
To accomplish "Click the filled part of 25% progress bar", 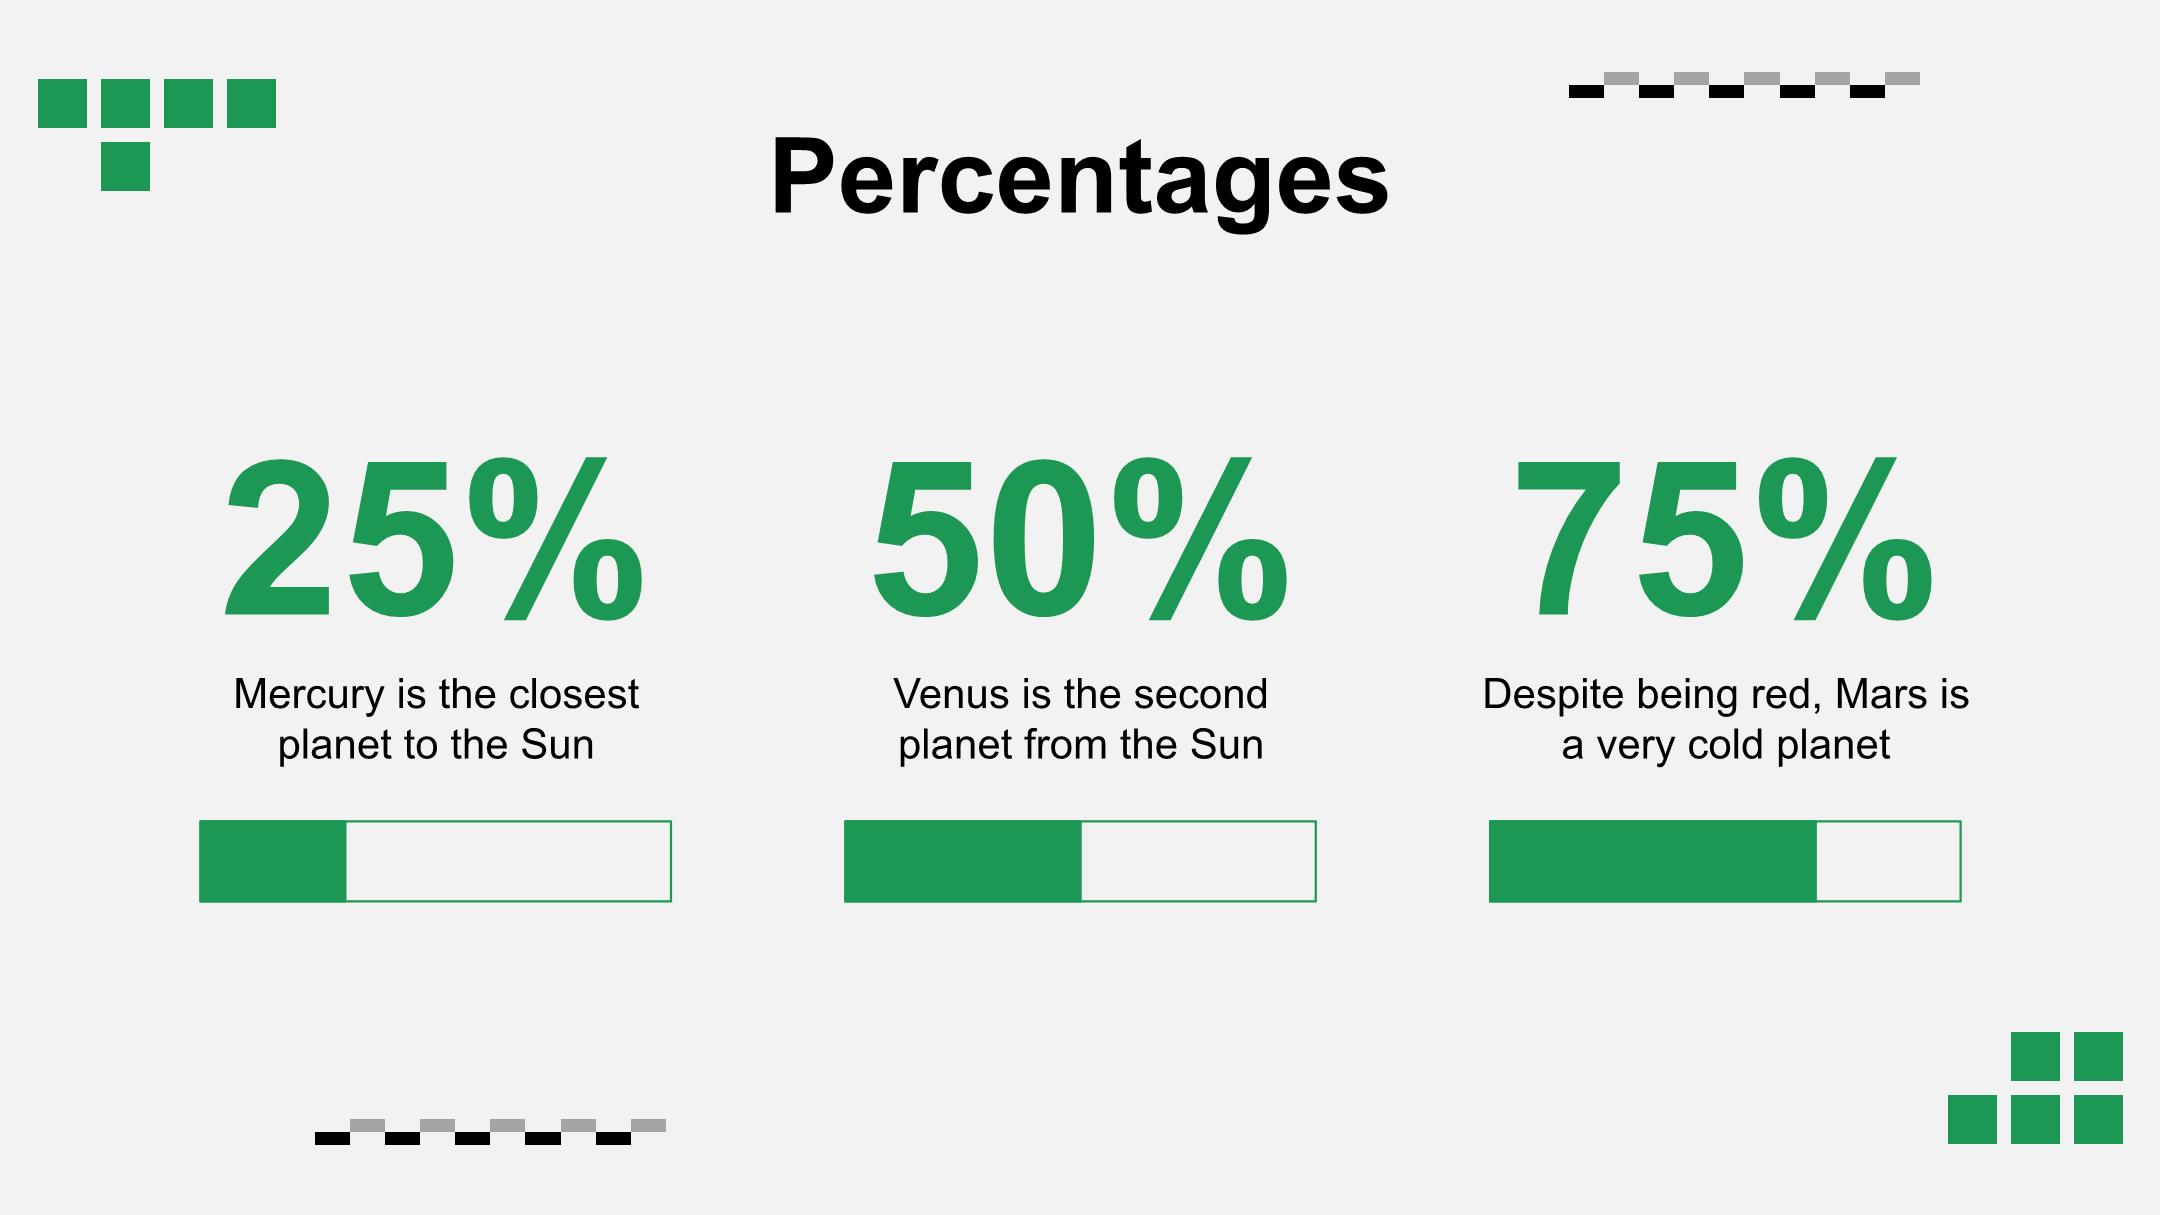I will pyautogui.click(x=273, y=861).
